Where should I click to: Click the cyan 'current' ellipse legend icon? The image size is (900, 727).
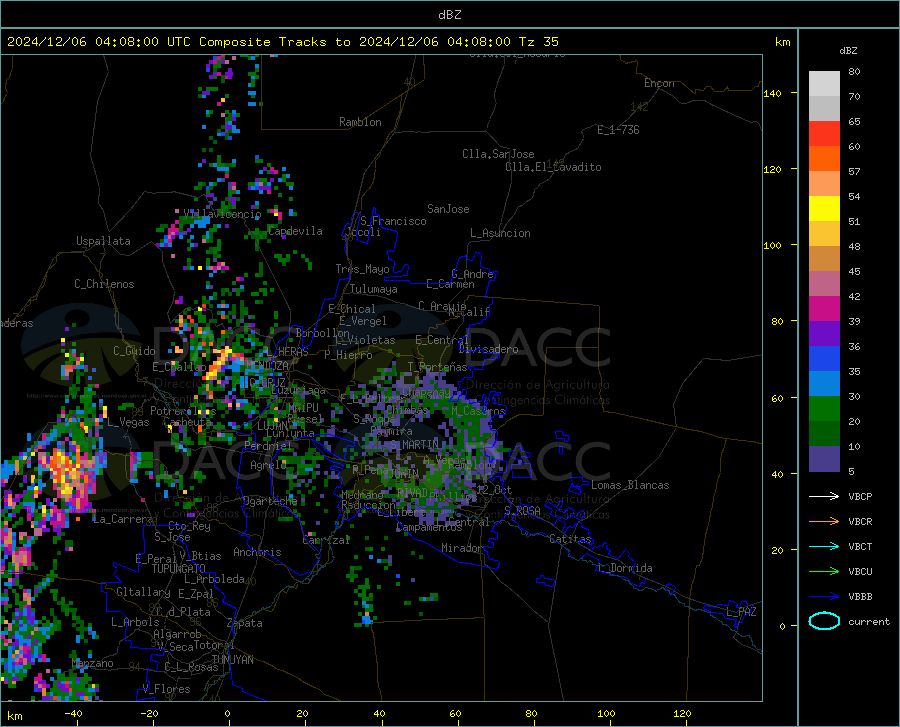[824, 621]
